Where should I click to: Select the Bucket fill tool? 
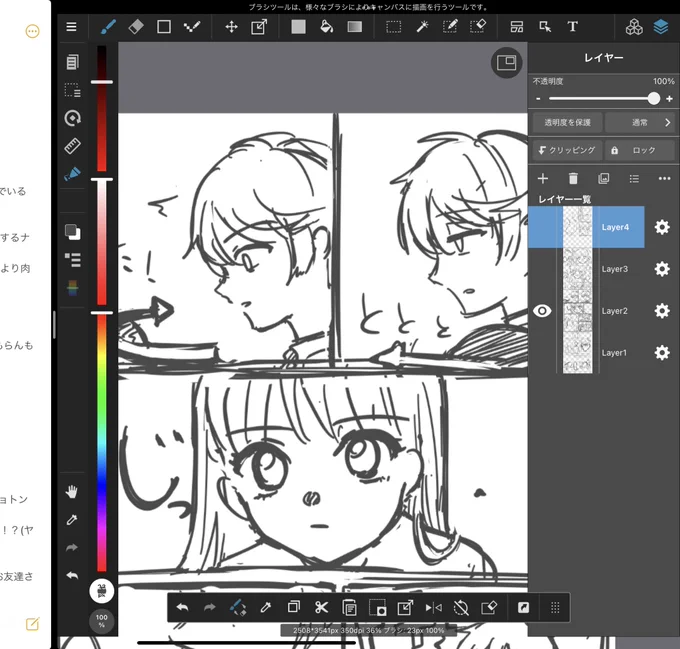pyautogui.click(x=326, y=27)
